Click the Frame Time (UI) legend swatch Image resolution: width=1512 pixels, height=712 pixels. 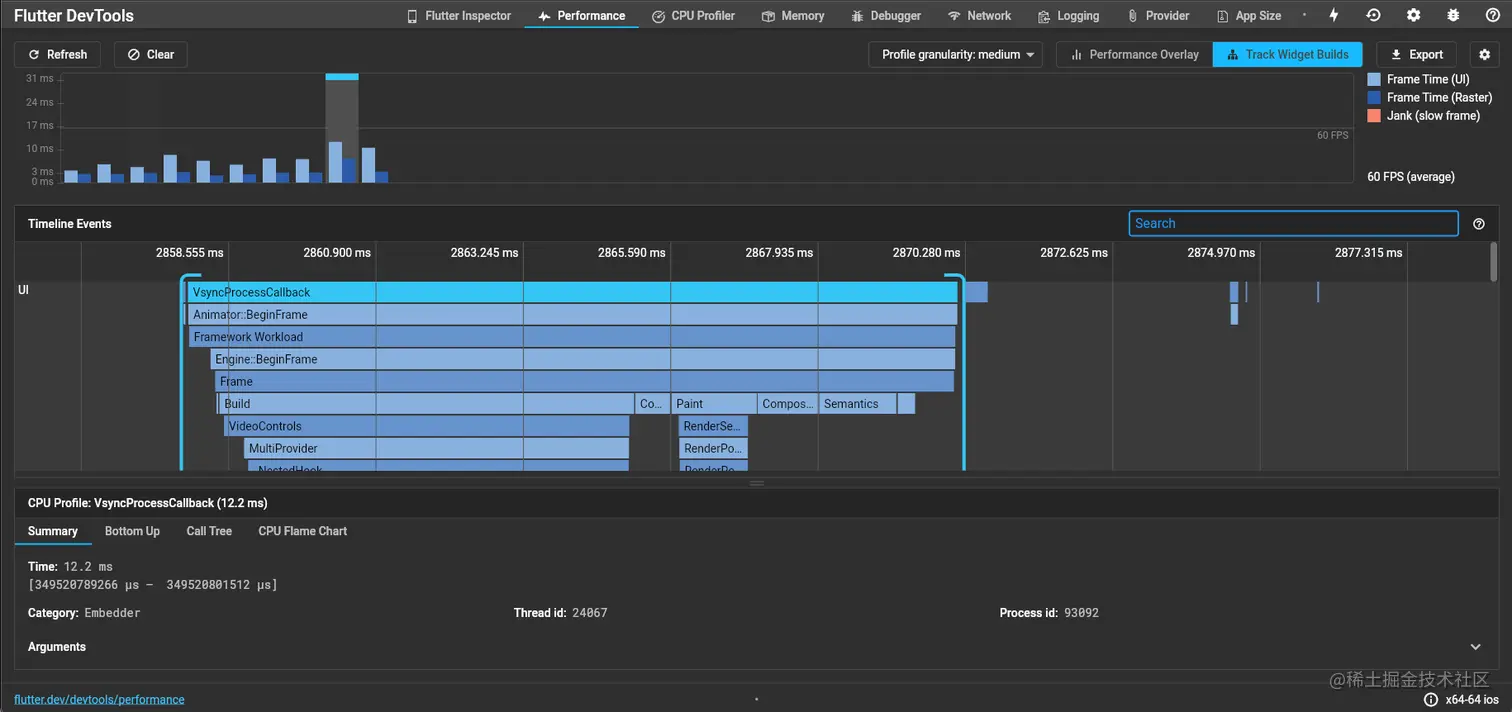coord(1374,79)
